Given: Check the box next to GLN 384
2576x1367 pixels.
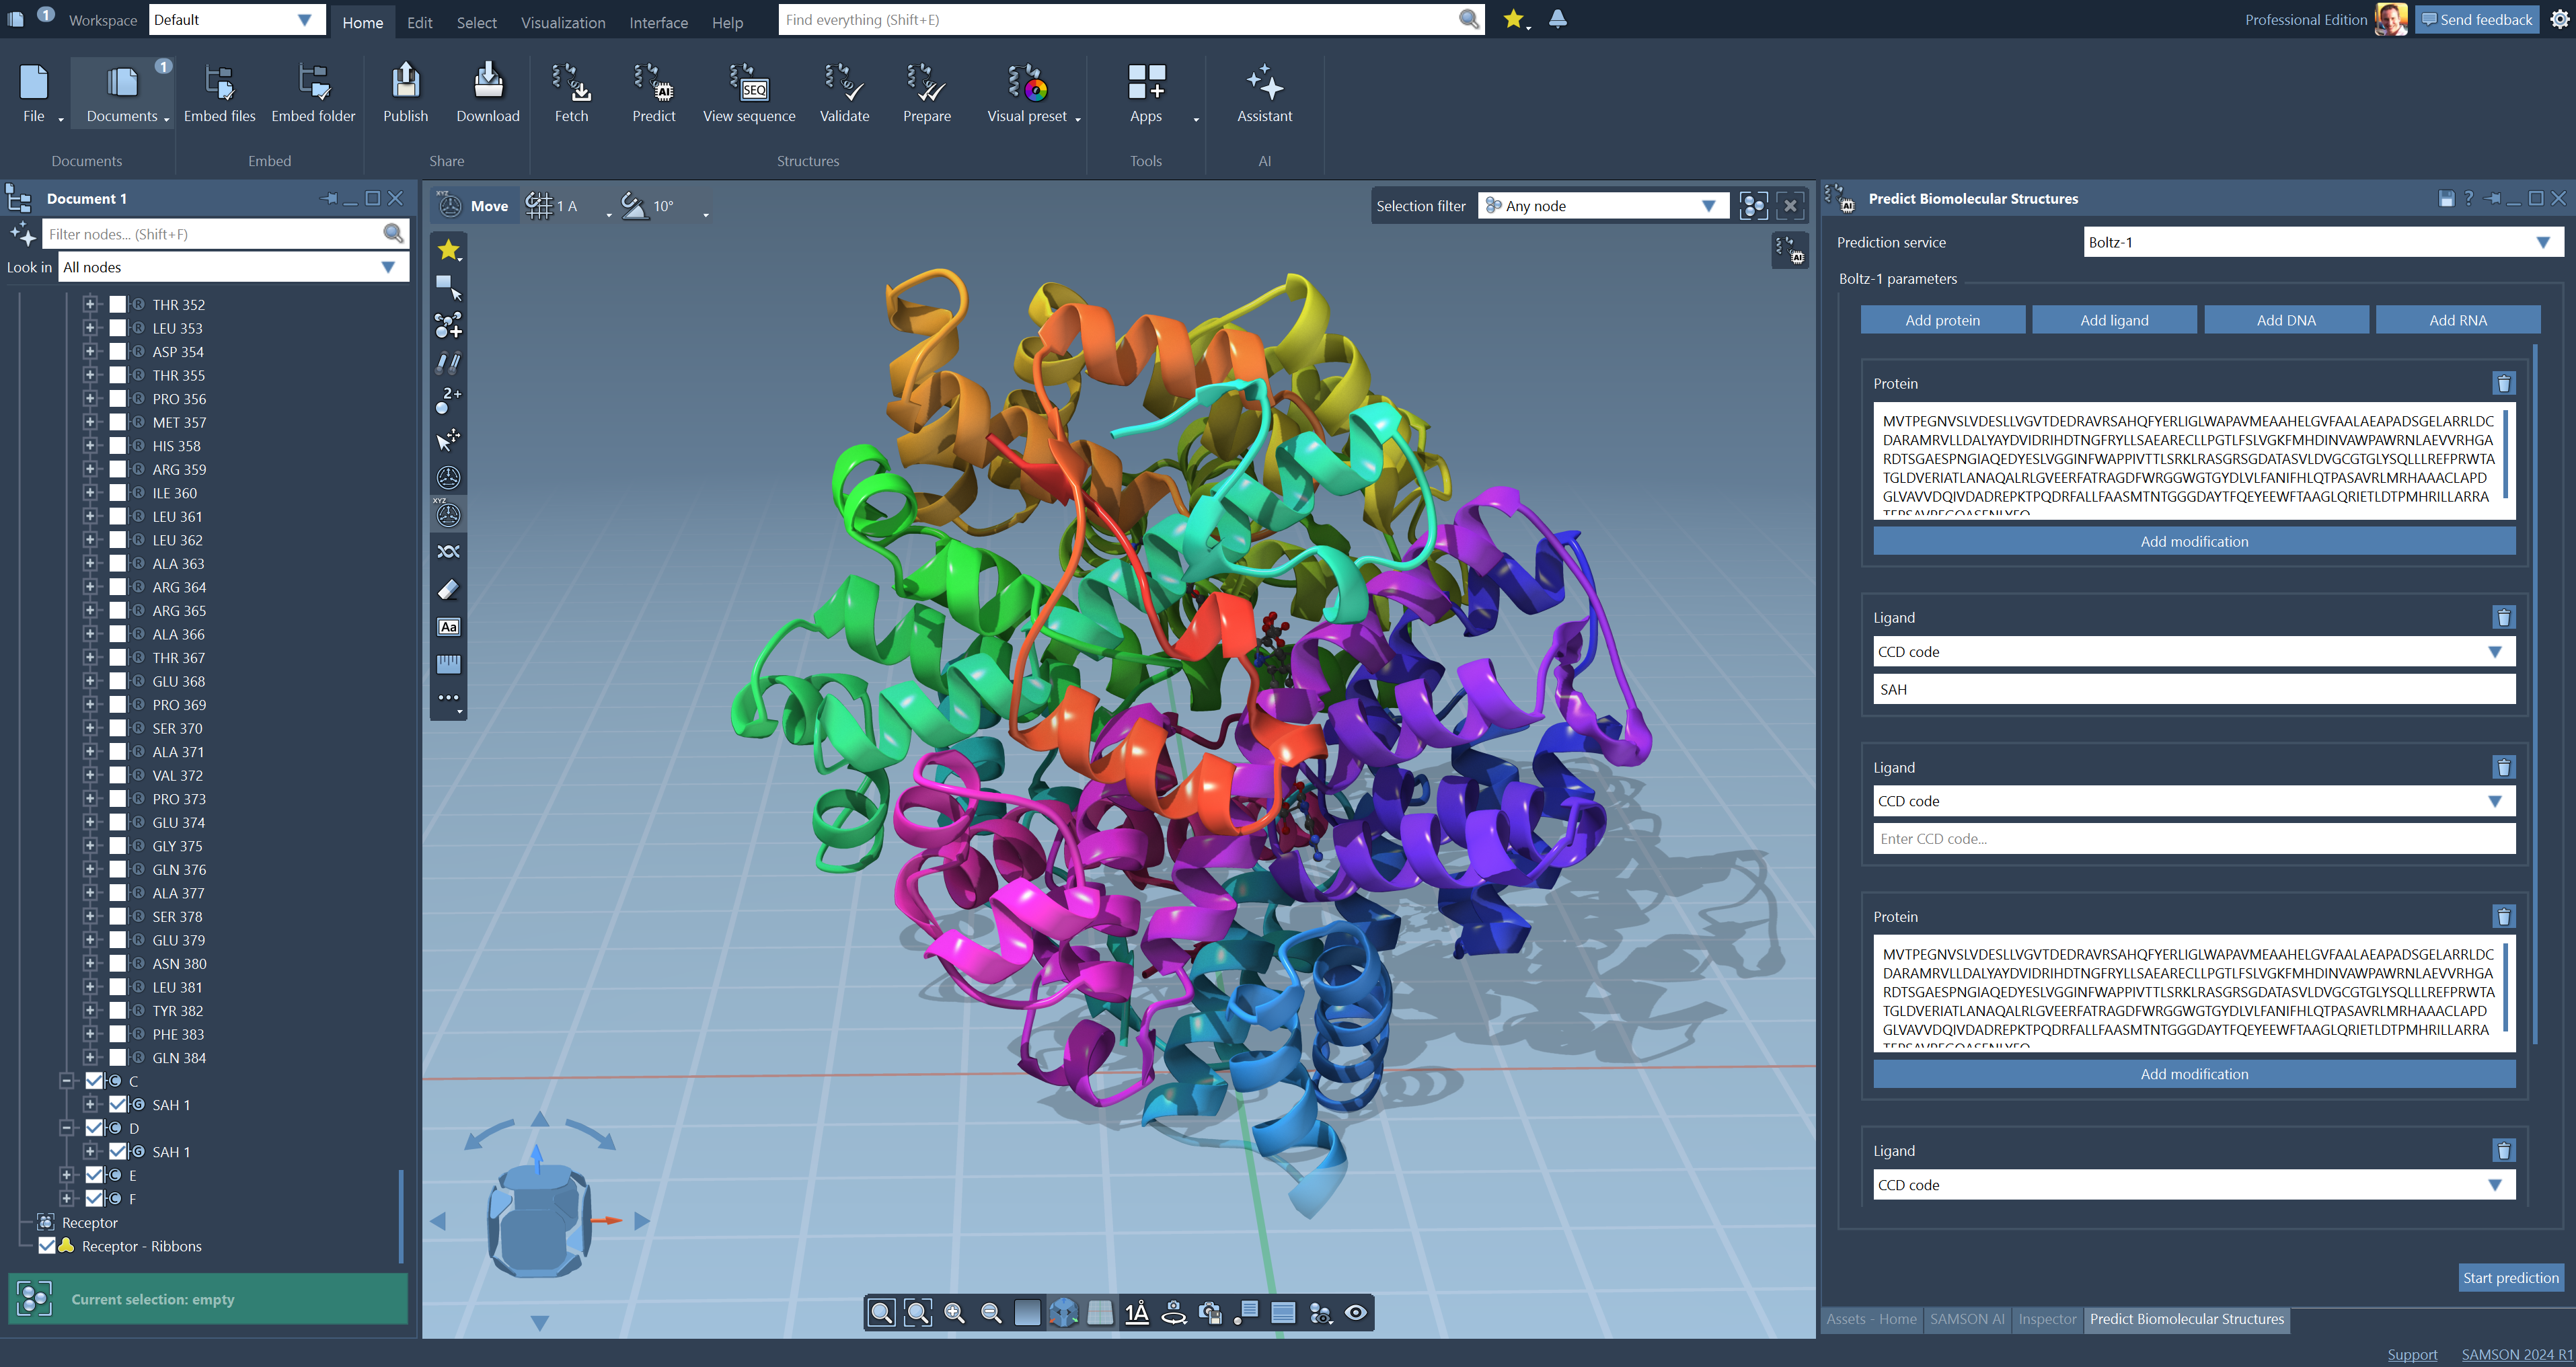Looking at the screenshot, I should (118, 1058).
